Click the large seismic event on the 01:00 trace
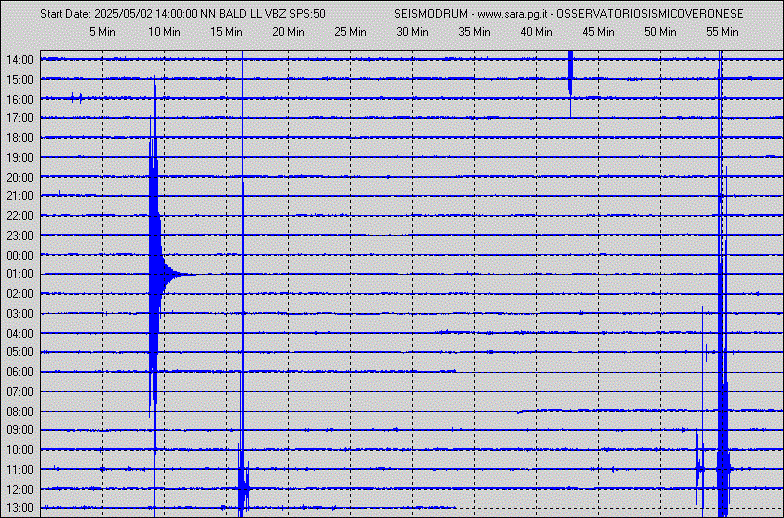The height and width of the screenshot is (518, 784). 156,274
